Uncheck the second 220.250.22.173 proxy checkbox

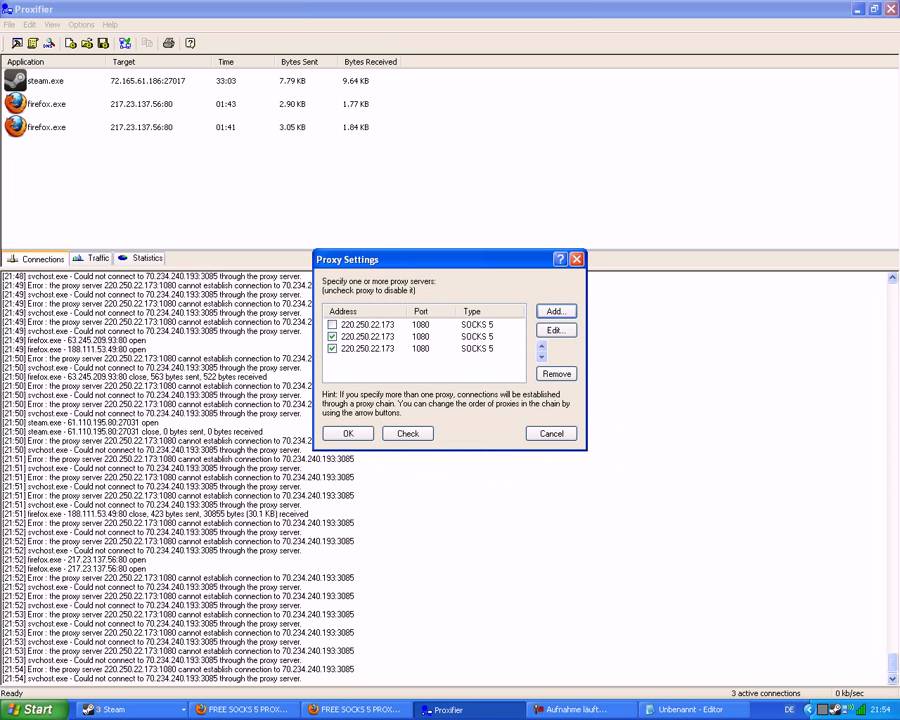[x=332, y=336]
